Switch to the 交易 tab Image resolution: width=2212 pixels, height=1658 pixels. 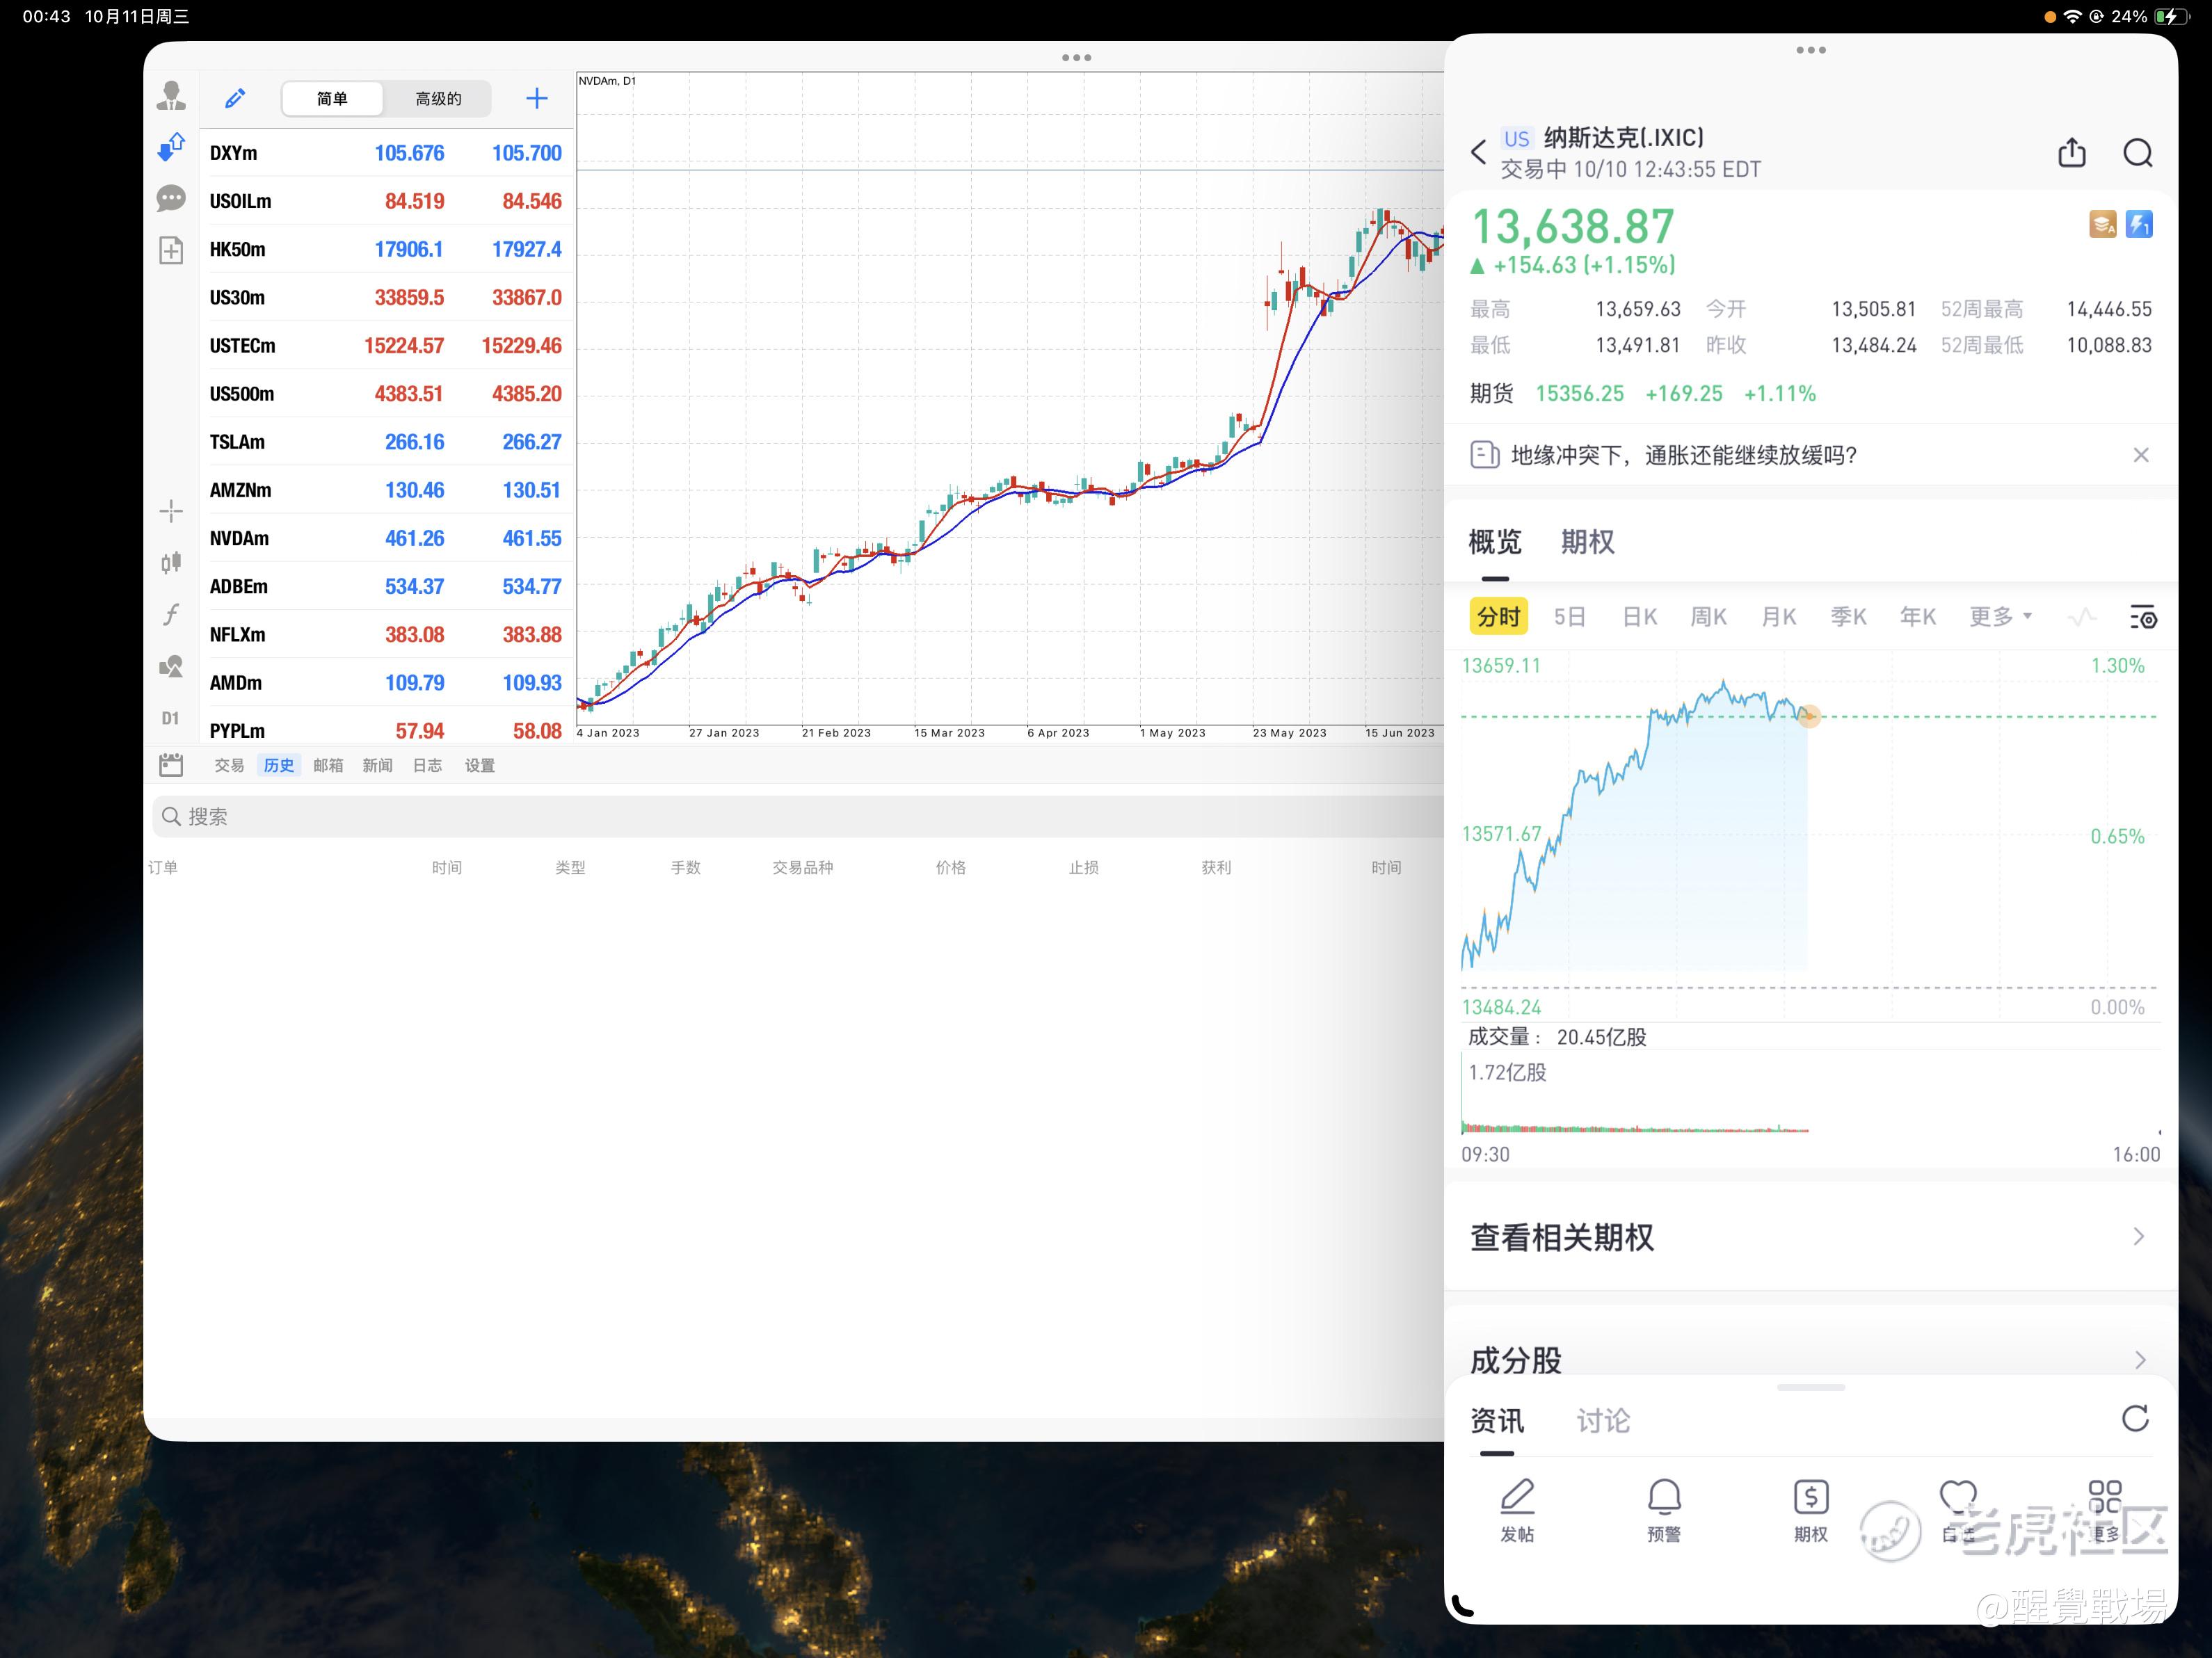tap(229, 765)
